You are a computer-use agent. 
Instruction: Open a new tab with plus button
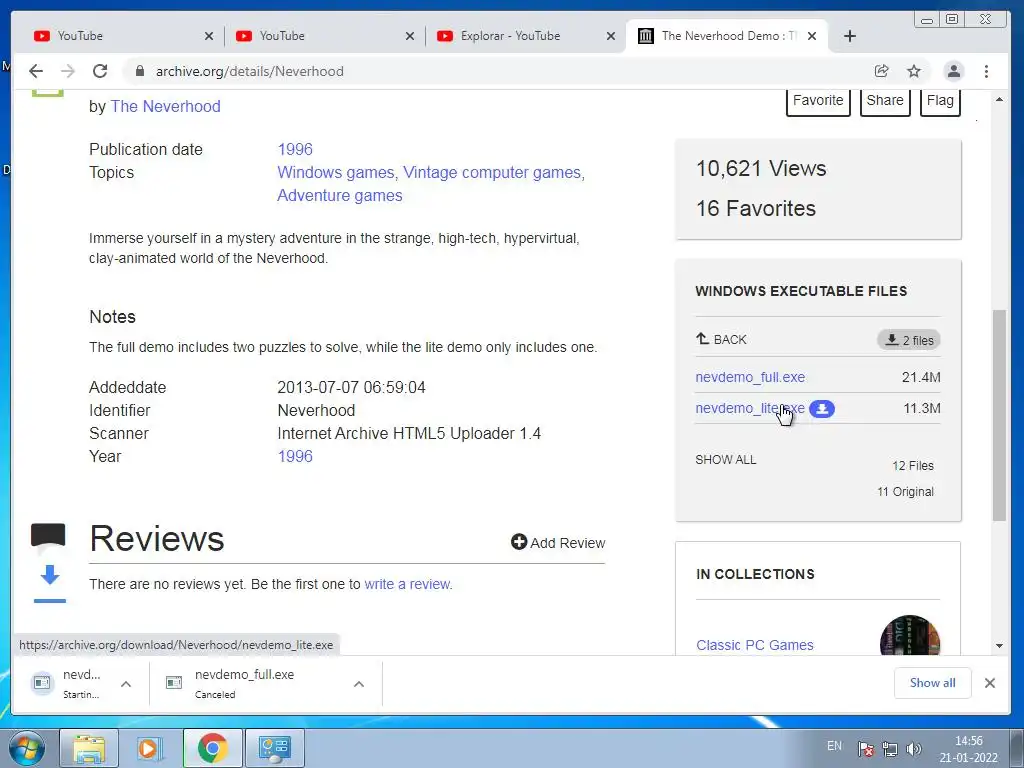point(850,36)
